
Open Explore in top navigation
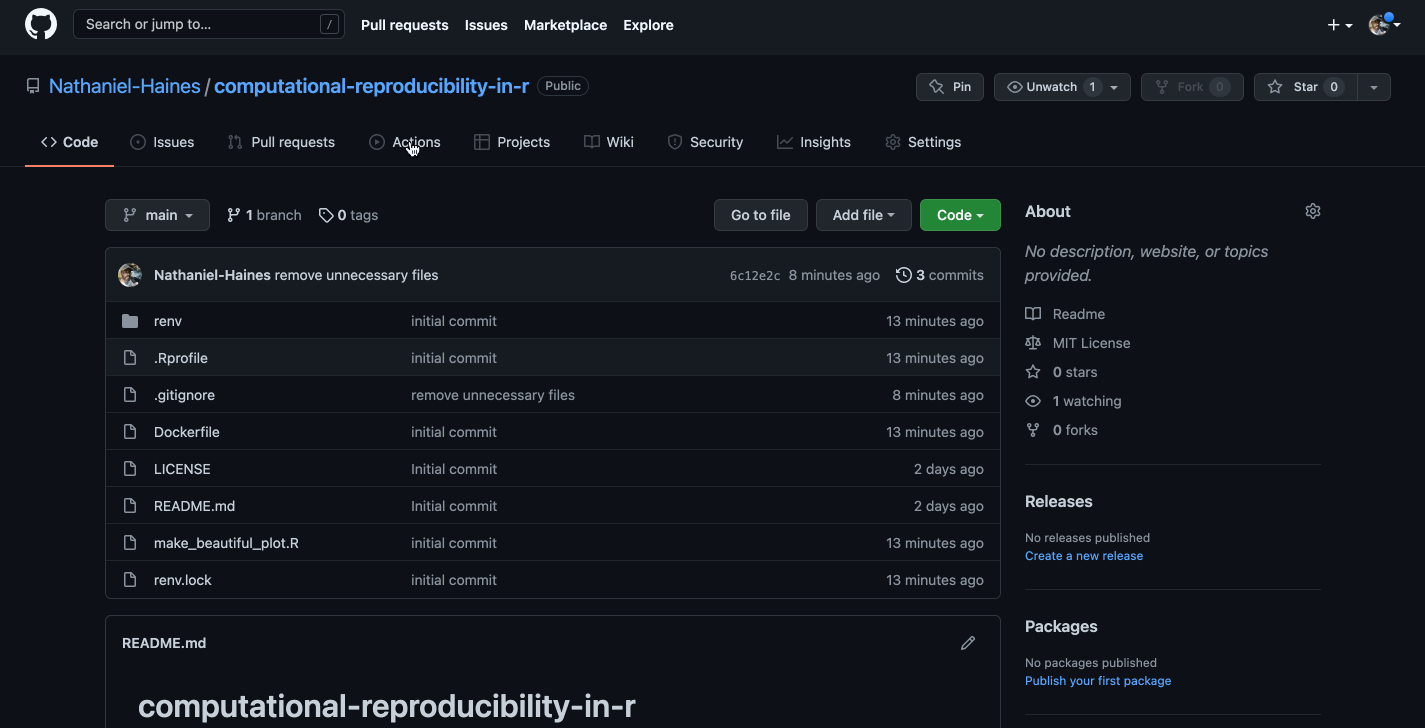pos(648,25)
